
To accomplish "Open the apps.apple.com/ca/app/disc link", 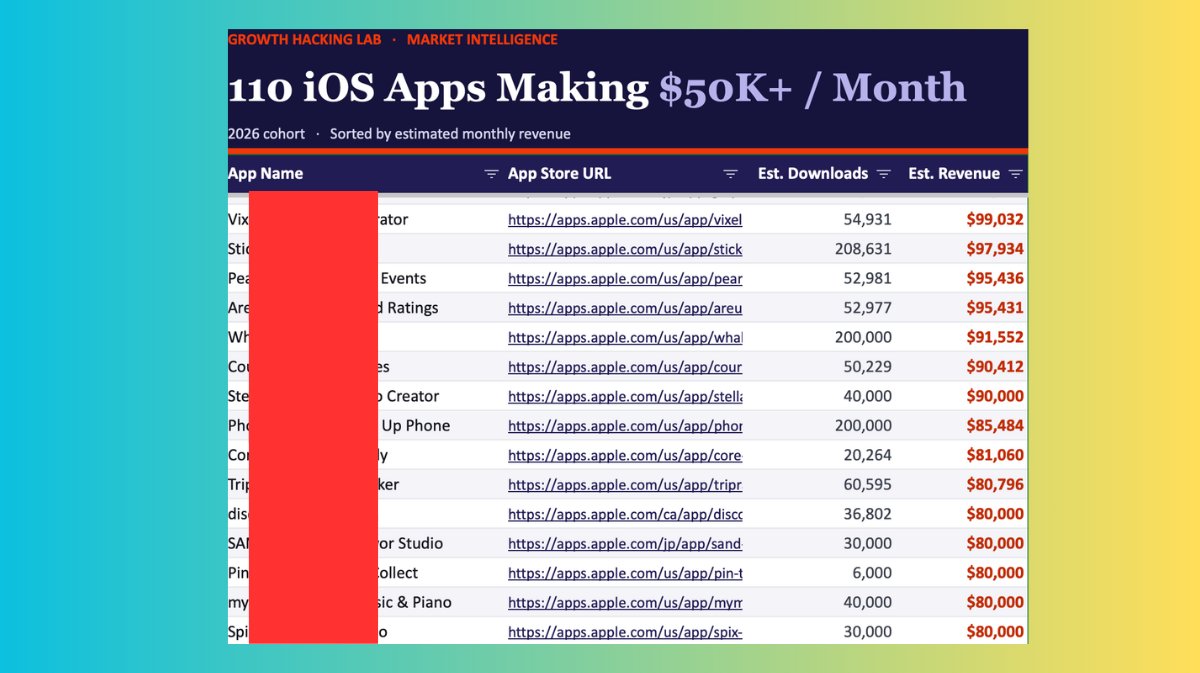I will pos(625,514).
